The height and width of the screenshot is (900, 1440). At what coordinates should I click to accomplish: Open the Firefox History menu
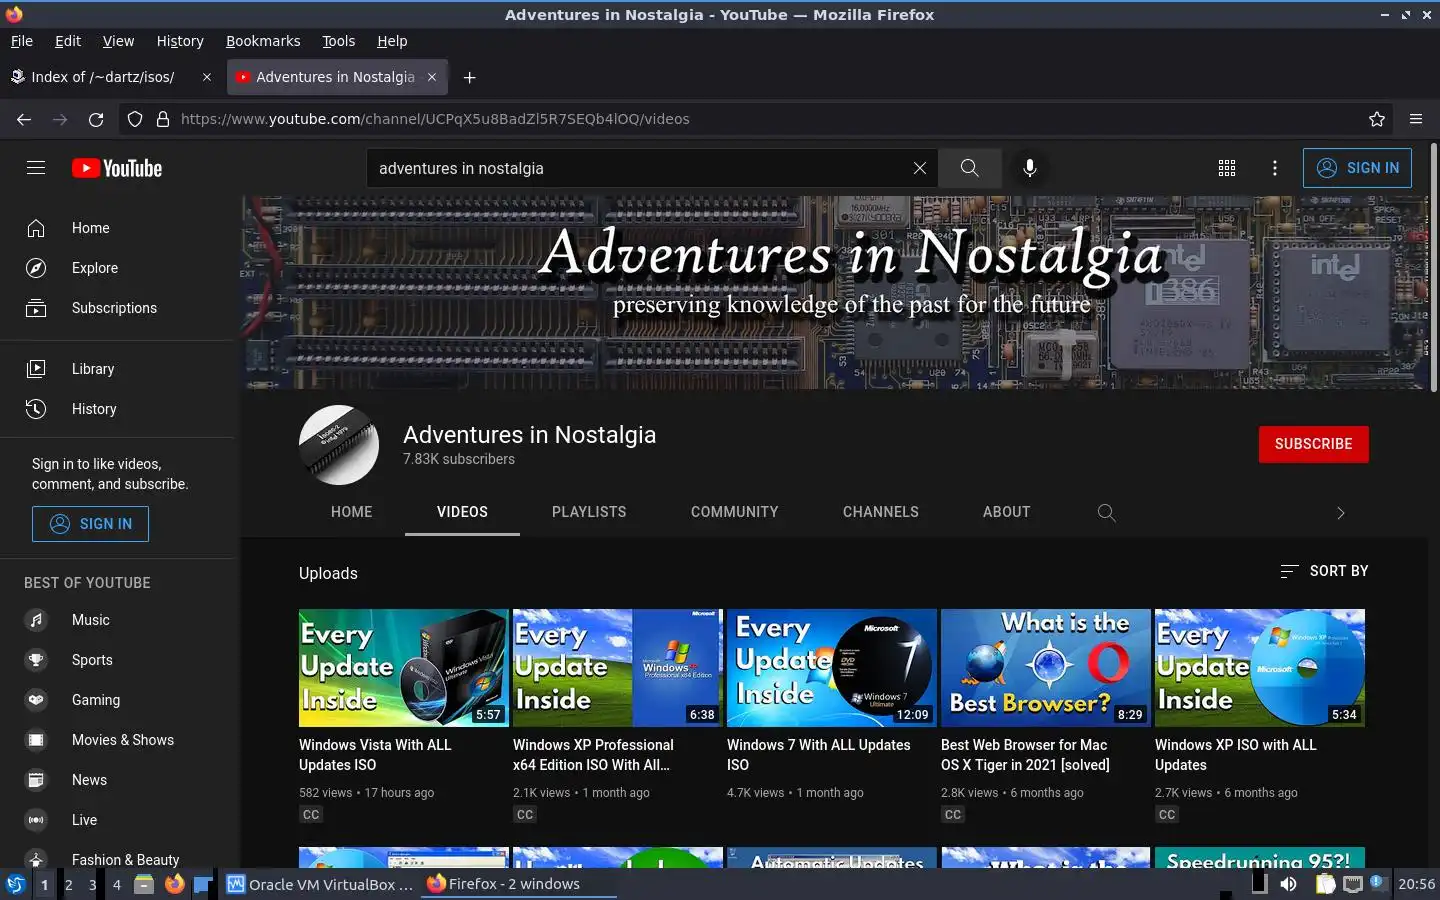coord(180,41)
